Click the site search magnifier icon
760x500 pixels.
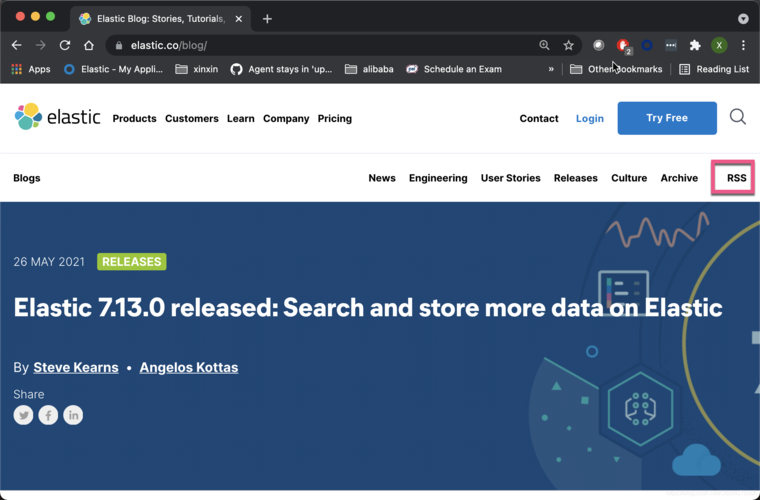point(738,117)
